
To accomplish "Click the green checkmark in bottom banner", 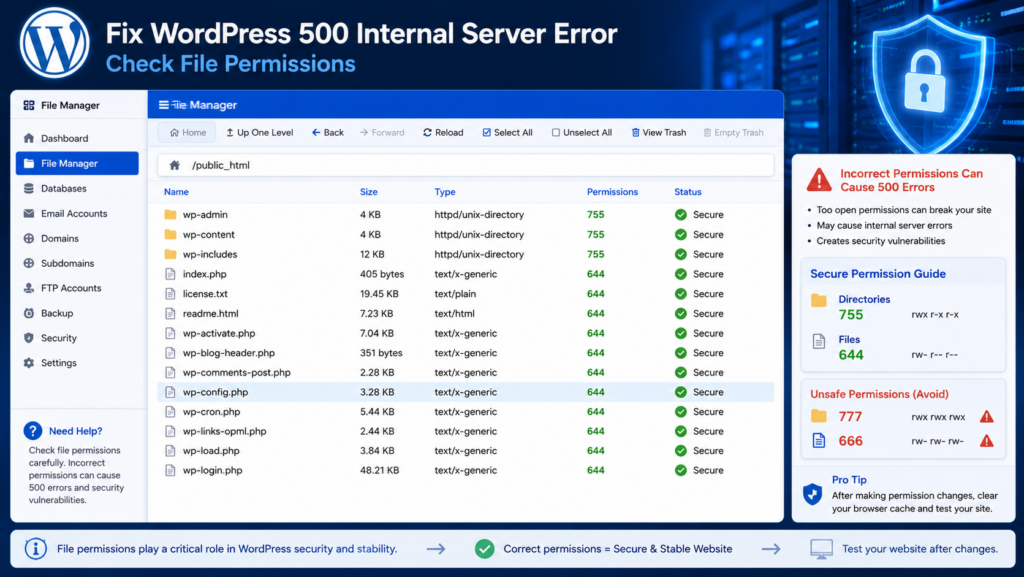I will [485, 549].
